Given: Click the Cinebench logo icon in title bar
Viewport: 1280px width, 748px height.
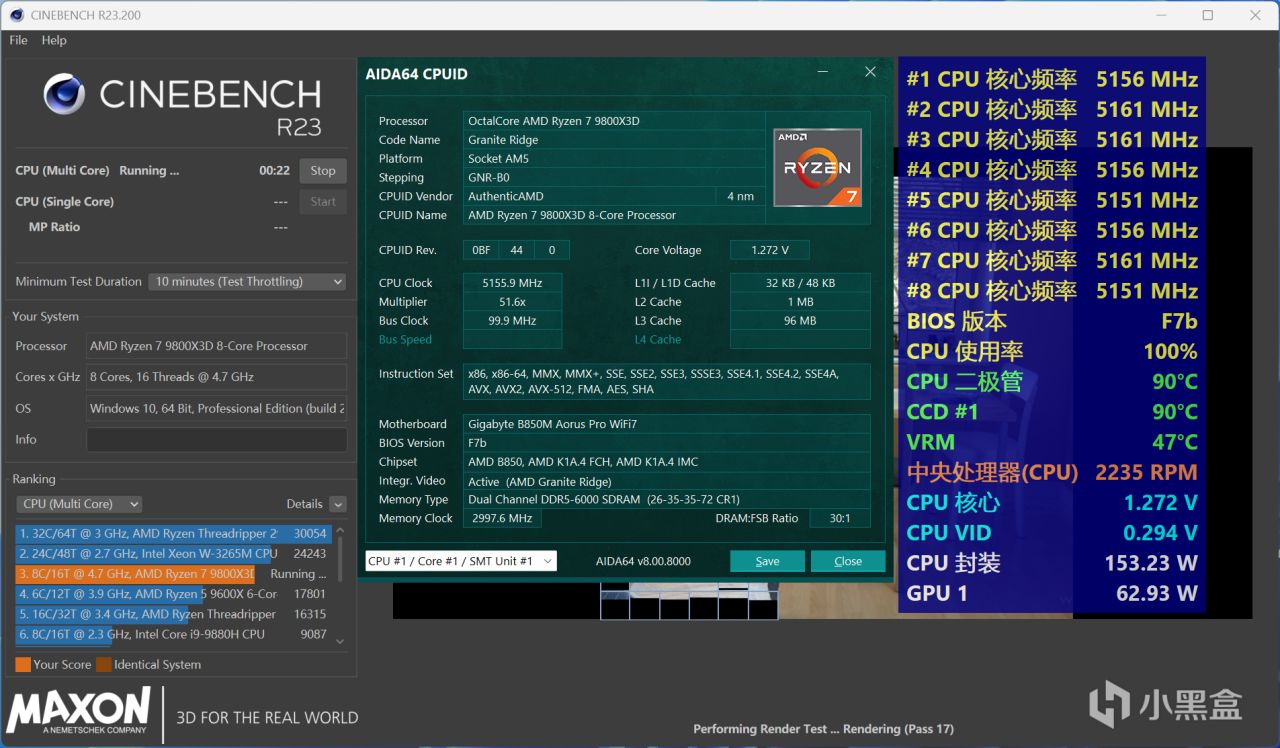Looking at the screenshot, I should coord(17,15).
